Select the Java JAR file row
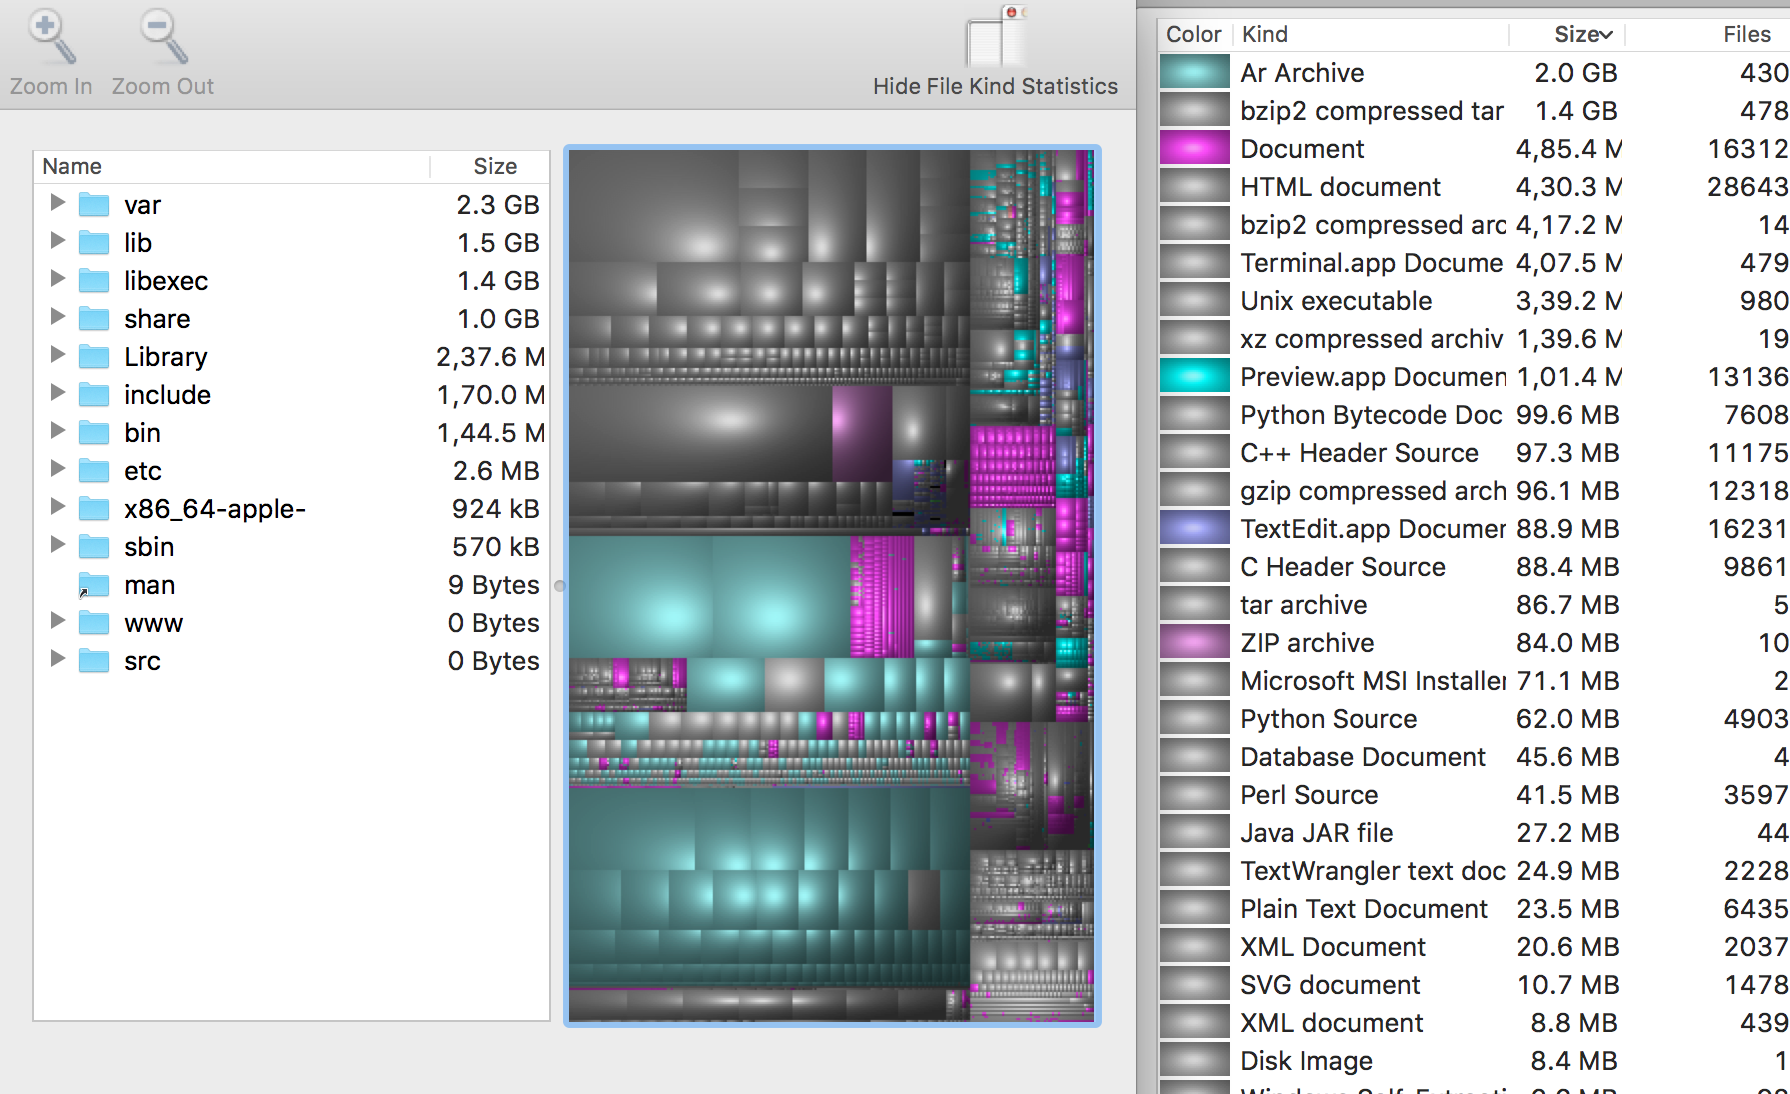Viewport: 1790px width, 1094px height. point(1474,832)
